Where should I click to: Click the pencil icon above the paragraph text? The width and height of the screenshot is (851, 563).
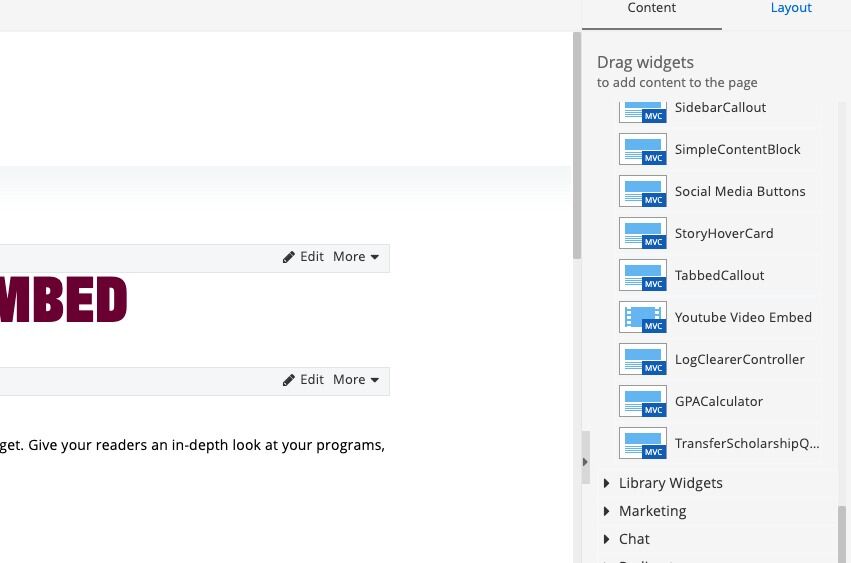click(x=289, y=380)
